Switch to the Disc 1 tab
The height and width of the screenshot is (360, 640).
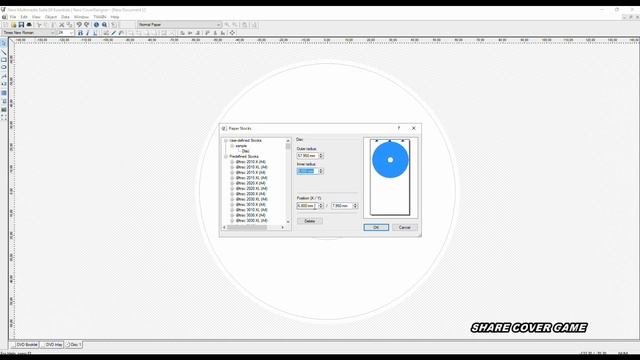point(73,345)
